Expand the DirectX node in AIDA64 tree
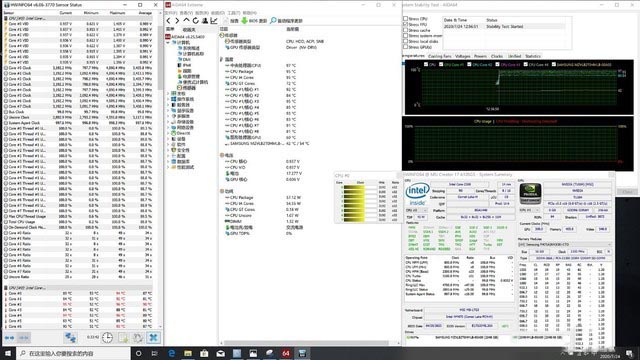 pyautogui.click(x=168, y=133)
